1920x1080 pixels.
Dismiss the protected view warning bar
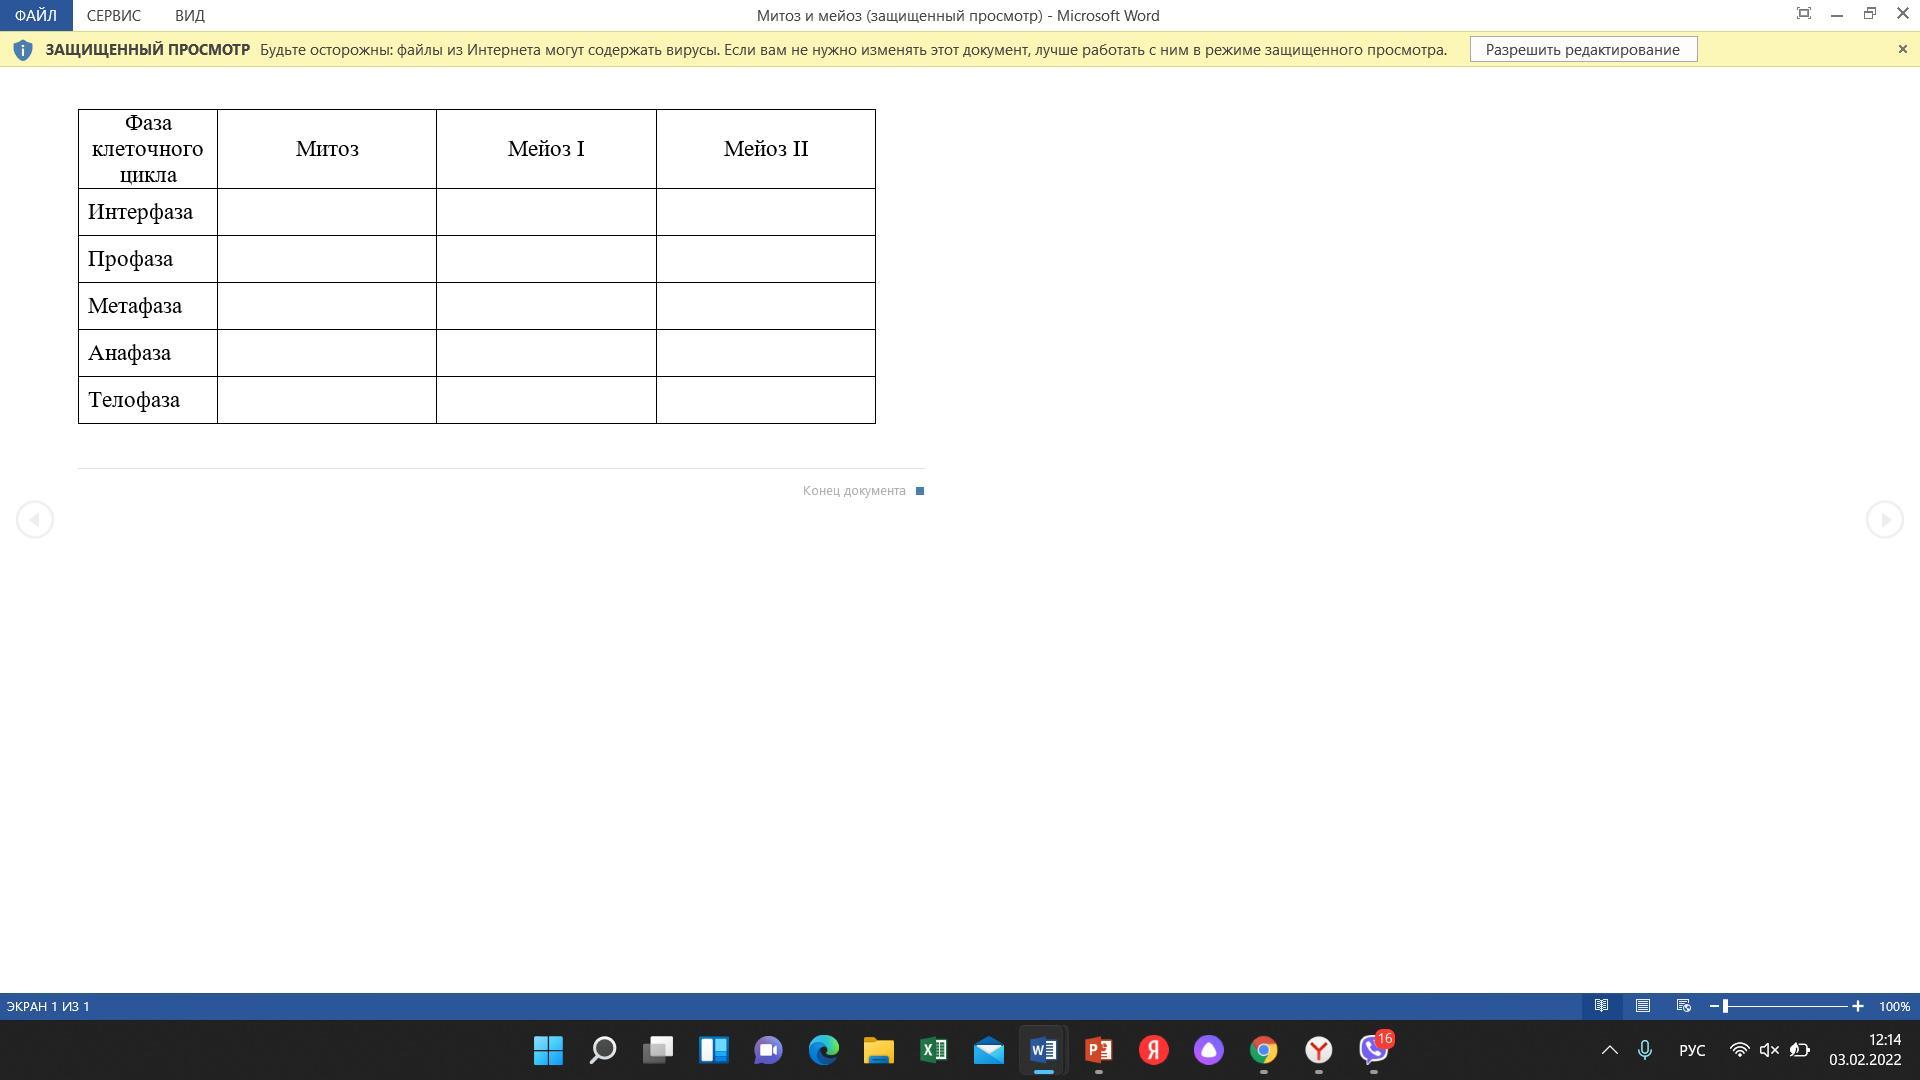point(1902,49)
